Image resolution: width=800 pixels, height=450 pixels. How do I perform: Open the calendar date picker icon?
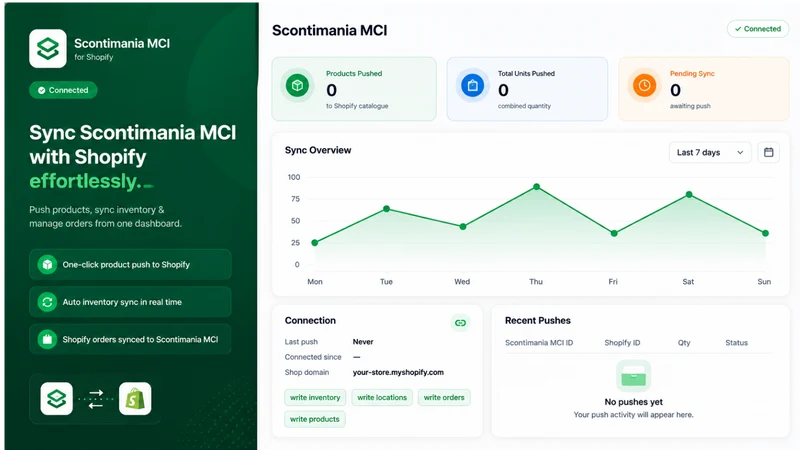[768, 153]
